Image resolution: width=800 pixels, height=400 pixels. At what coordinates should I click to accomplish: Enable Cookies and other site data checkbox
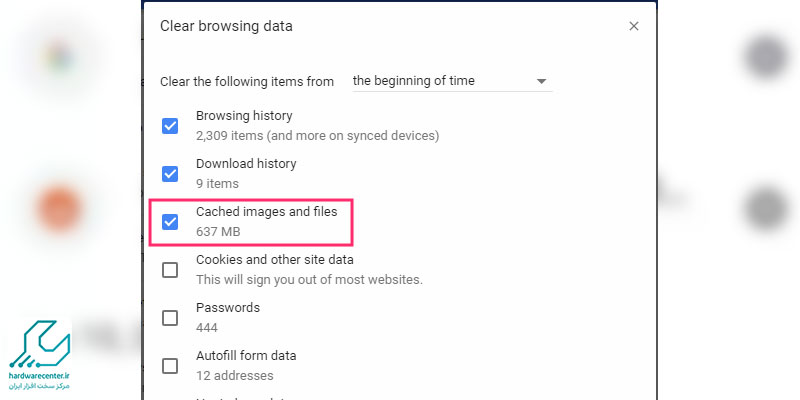(170, 270)
